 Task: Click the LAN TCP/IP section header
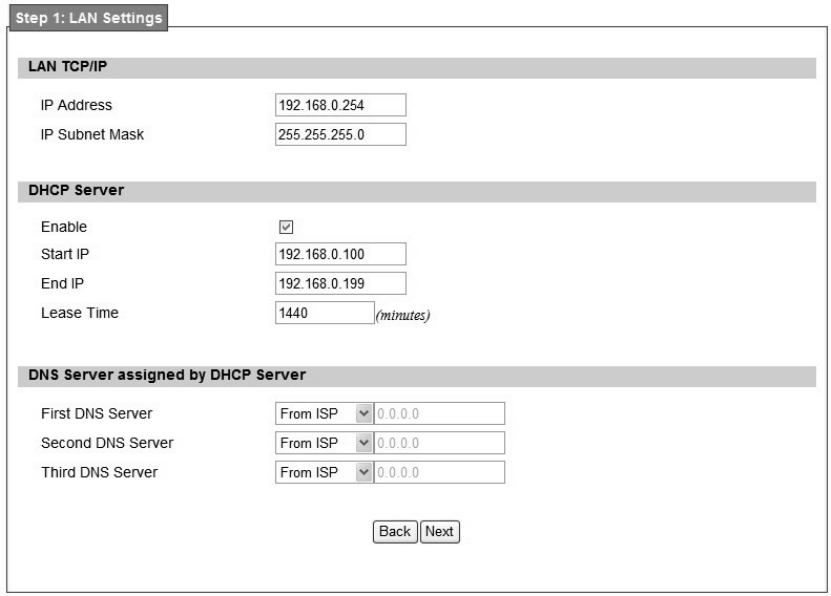click(x=417, y=68)
